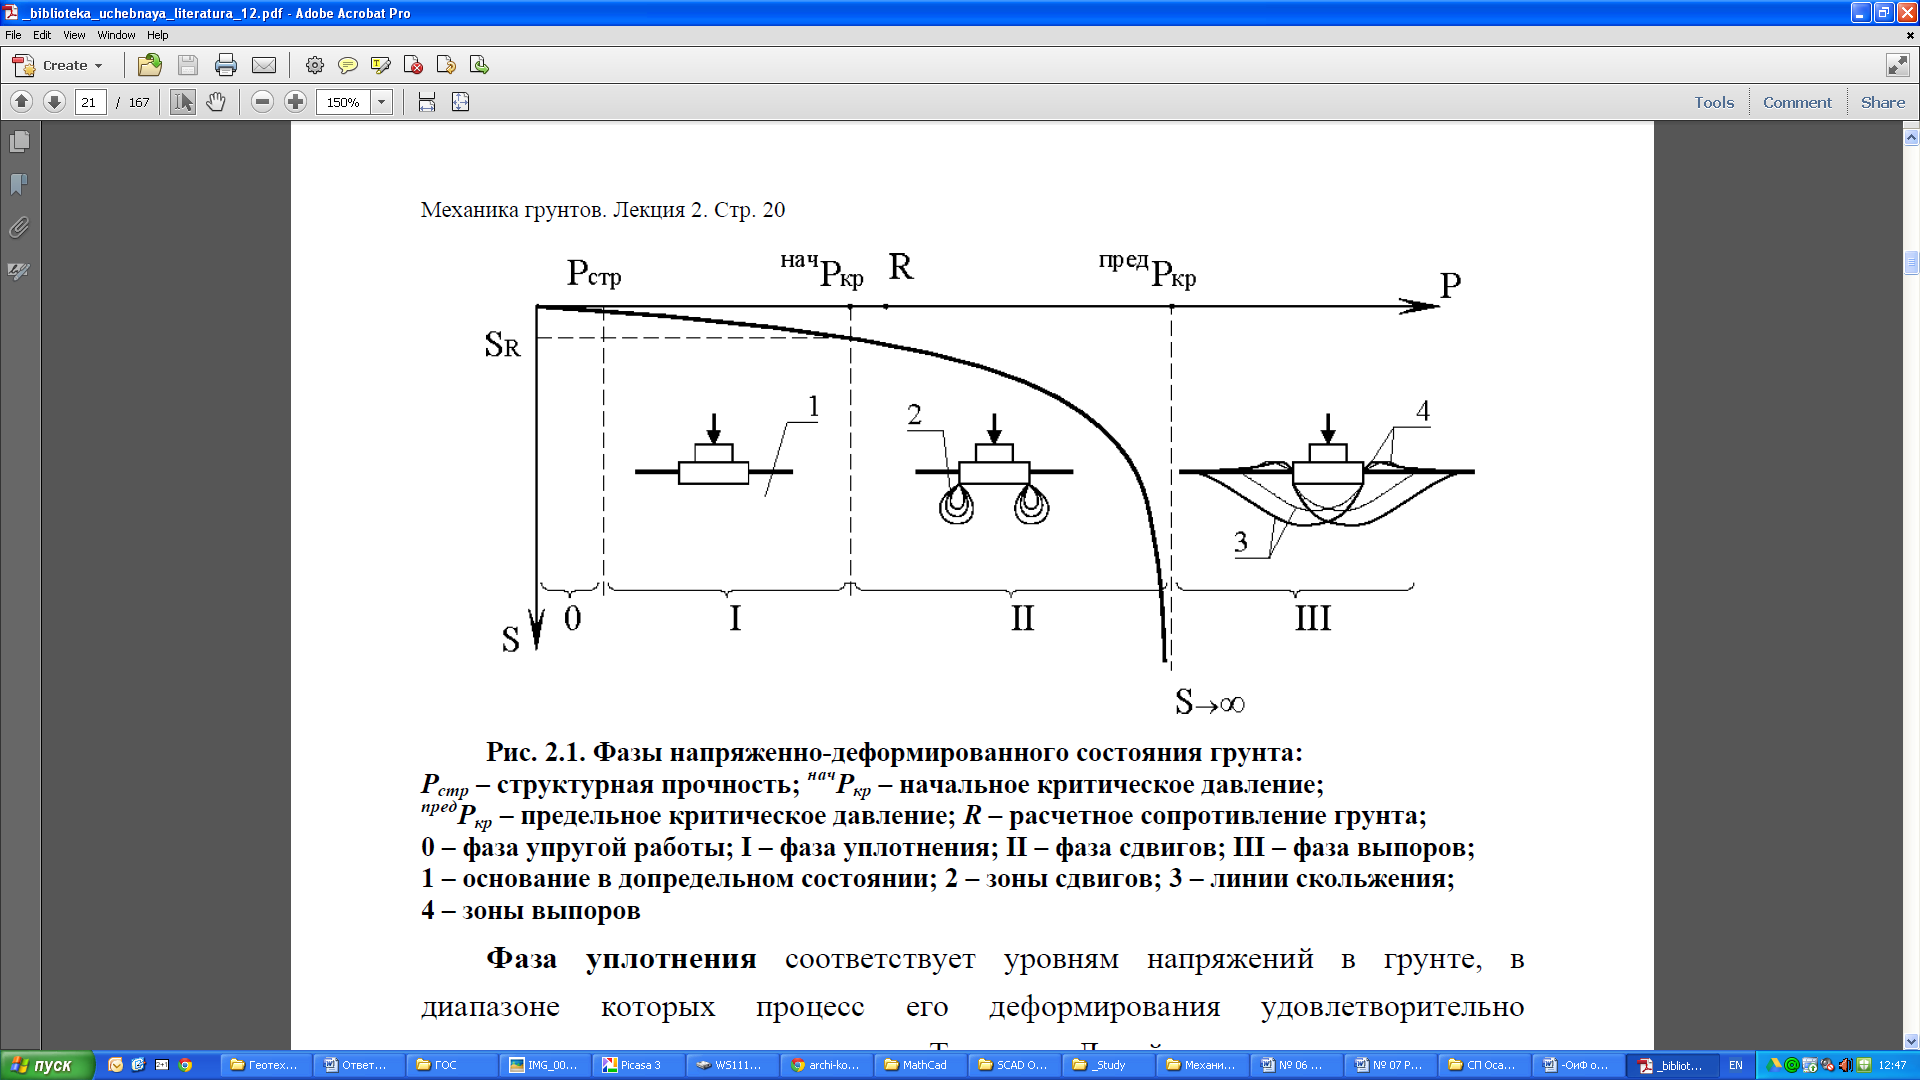Open the Comment pane
The width and height of the screenshot is (1920, 1080).
[x=1797, y=102]
